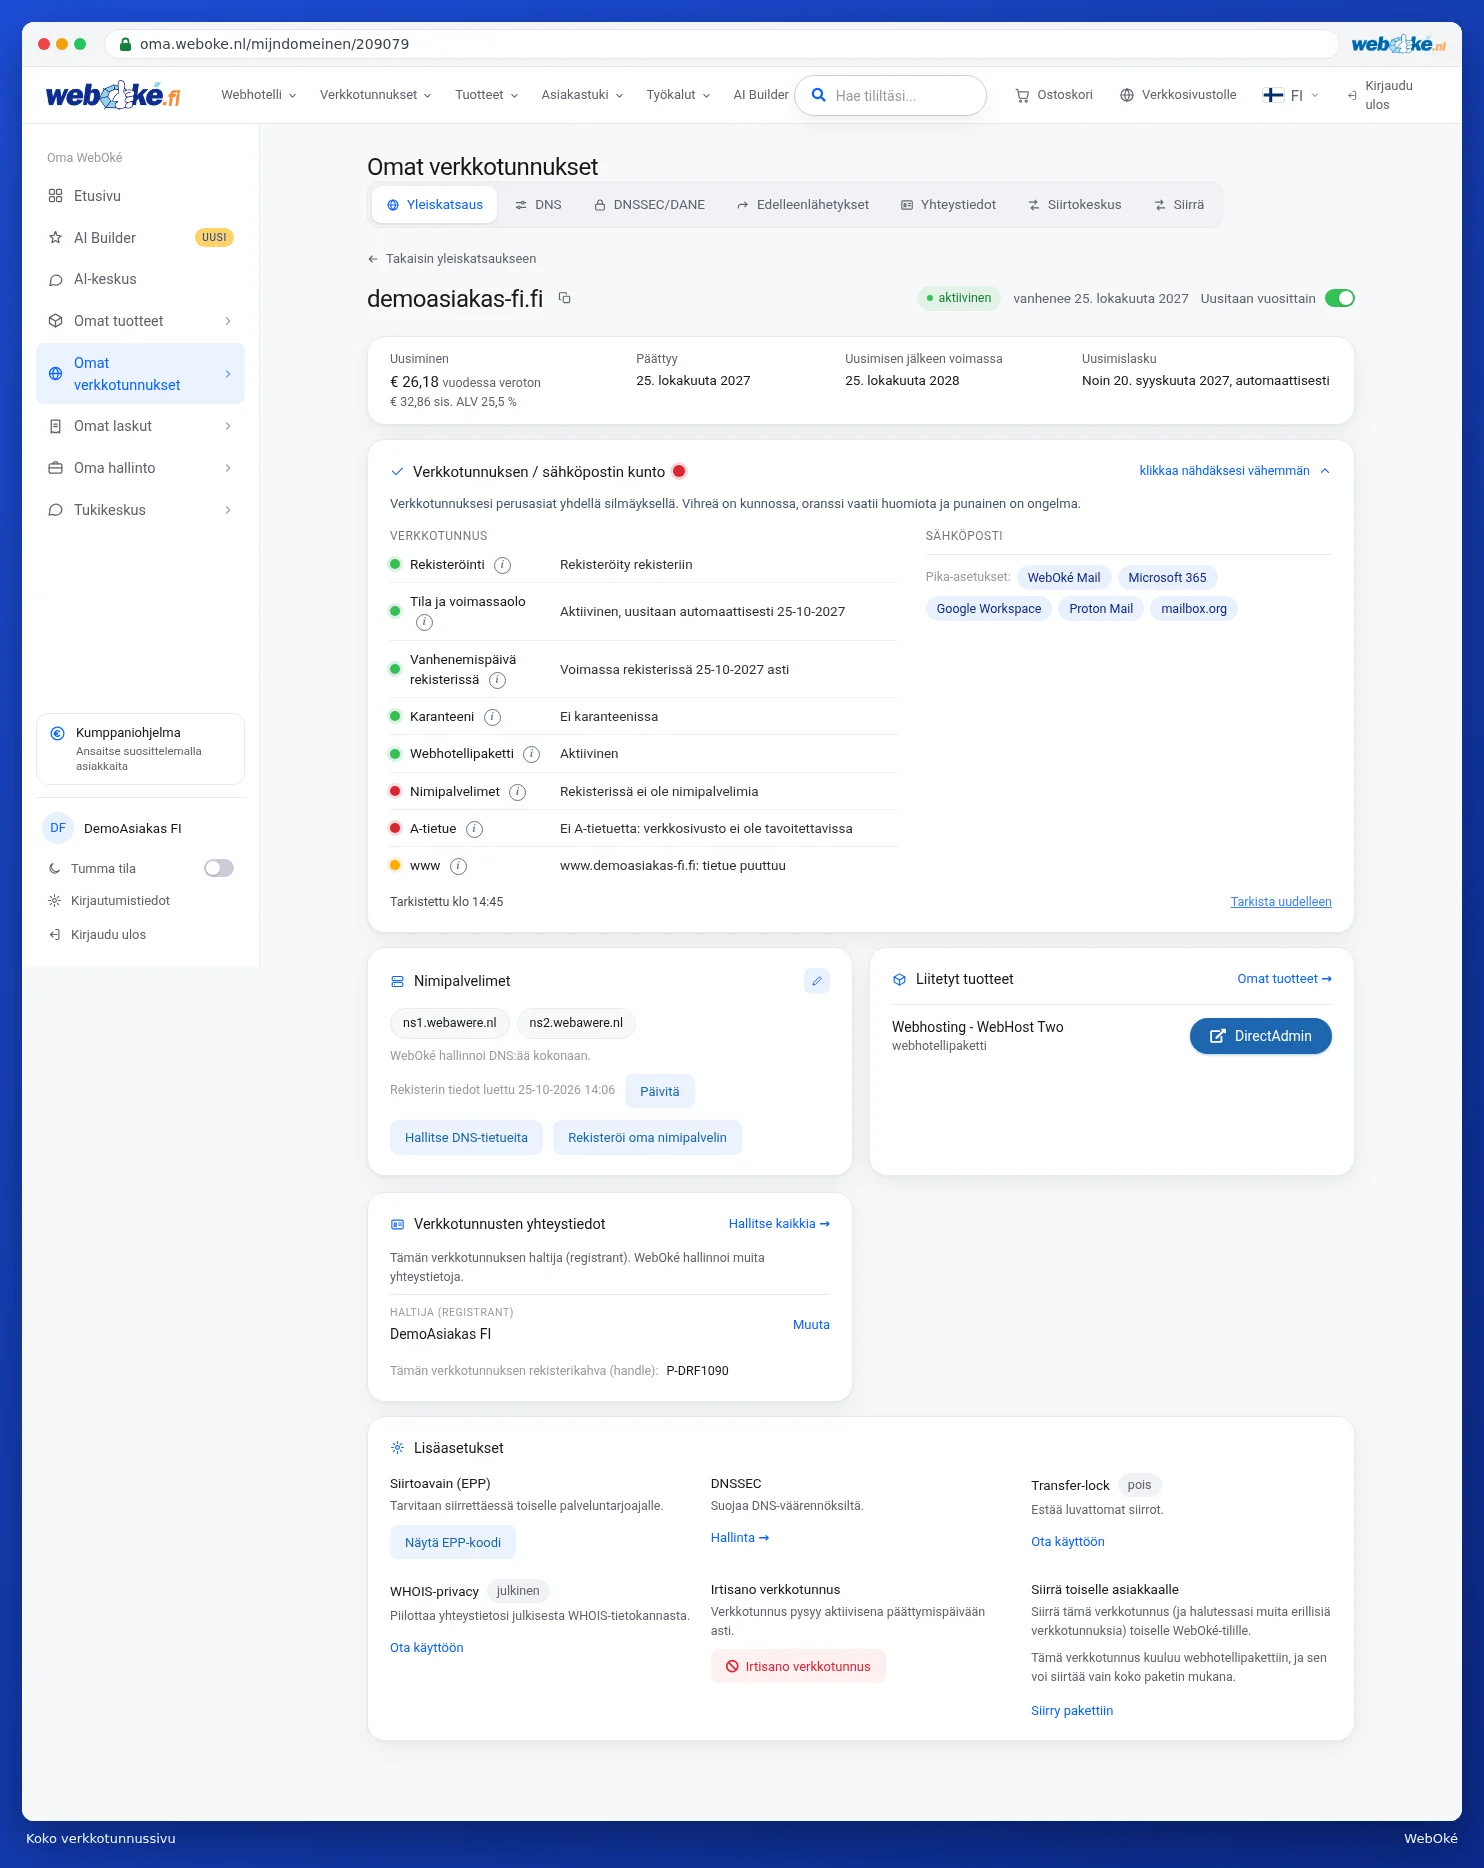The height and width of the screenshot is (1868, 1484).
Task: Select the Google Workspace email preset
Action: pos(989,609)
